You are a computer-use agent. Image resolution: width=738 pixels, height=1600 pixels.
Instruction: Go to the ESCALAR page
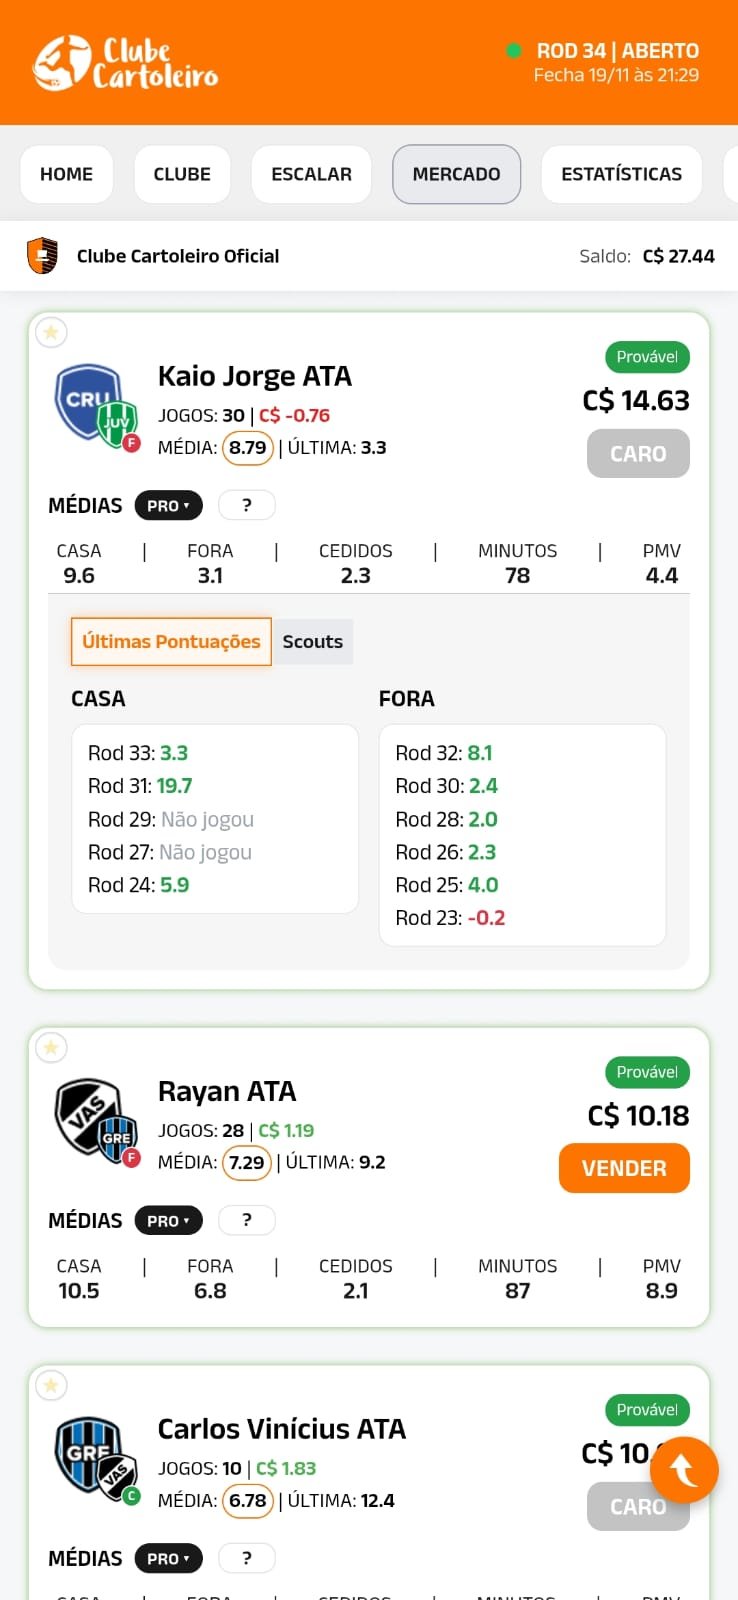pos(311,174)
